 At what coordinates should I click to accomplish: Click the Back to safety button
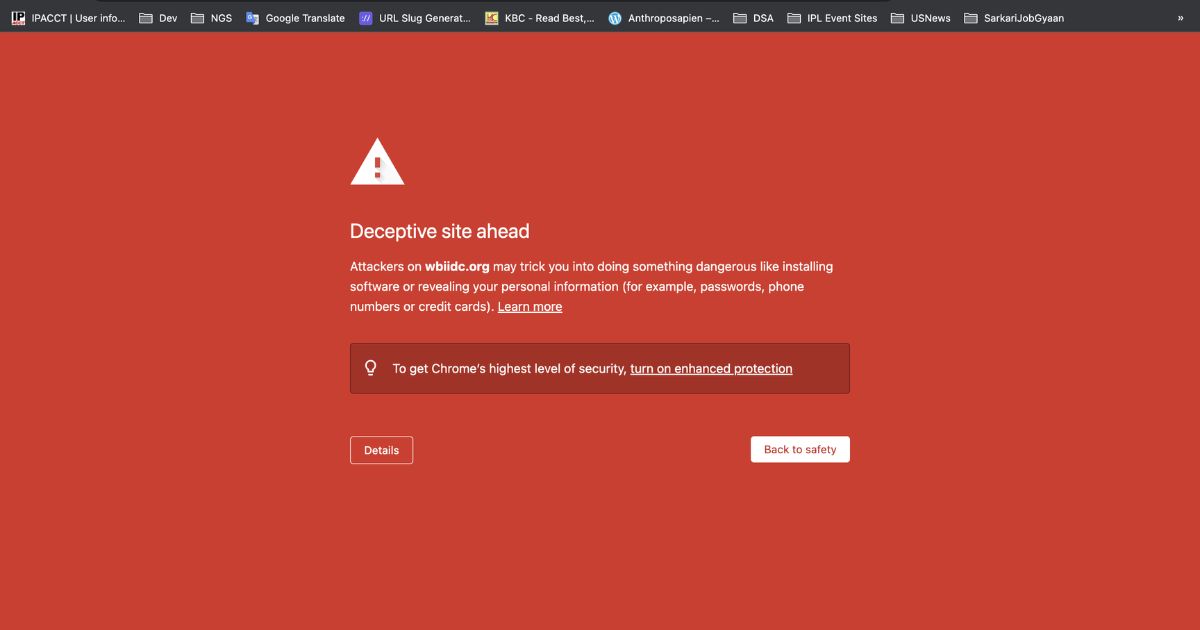[x=800, y=449]
